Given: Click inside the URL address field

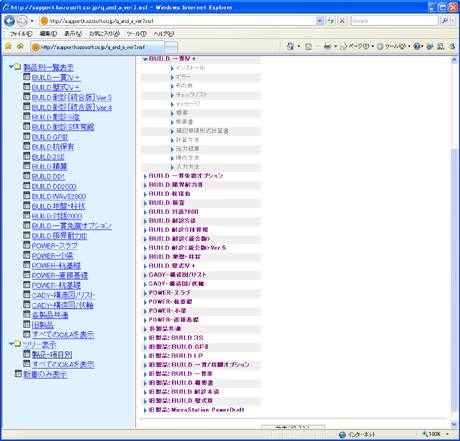Looking at the screenshot, I should pyautogui.click(x=182, y=21).
